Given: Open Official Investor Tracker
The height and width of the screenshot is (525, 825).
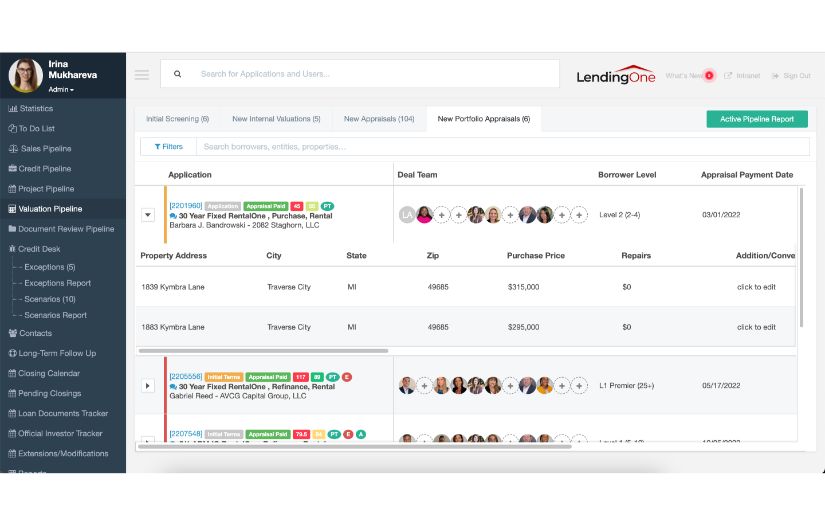Looking at the screenshot, I should 55,433.
